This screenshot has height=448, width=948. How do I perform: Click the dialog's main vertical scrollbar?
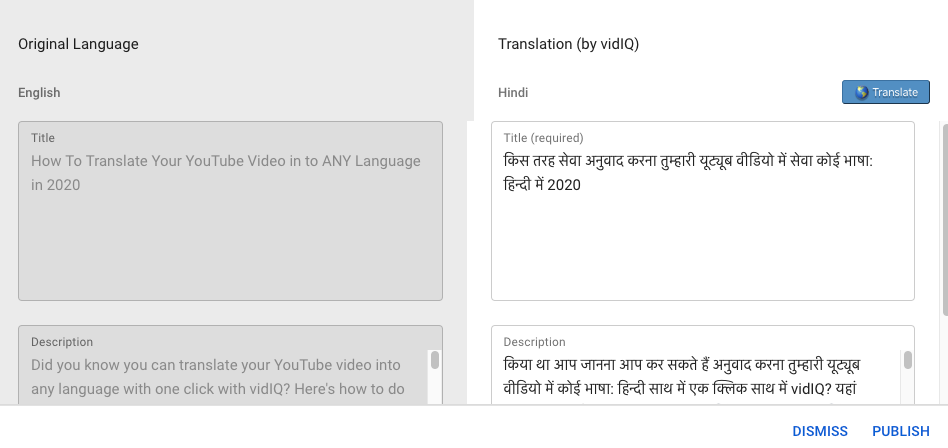coord(945,218)
